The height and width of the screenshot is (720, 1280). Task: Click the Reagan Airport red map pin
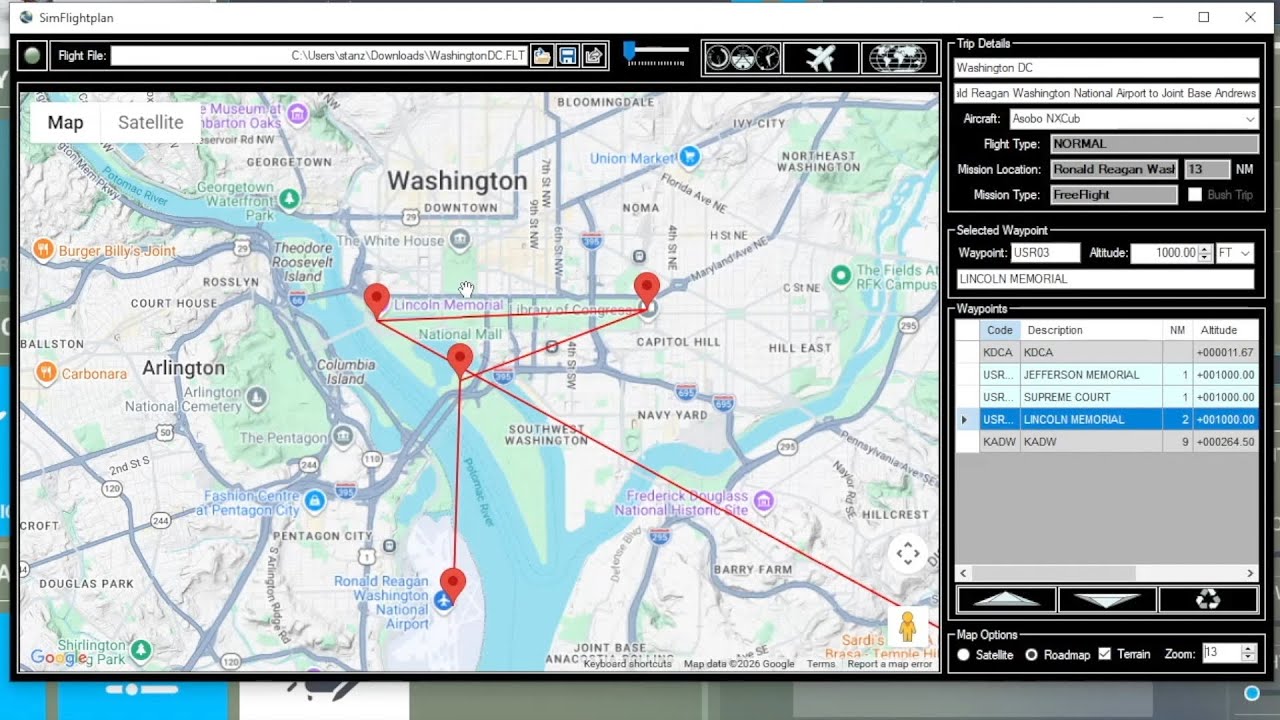click(x=453, y=585)
